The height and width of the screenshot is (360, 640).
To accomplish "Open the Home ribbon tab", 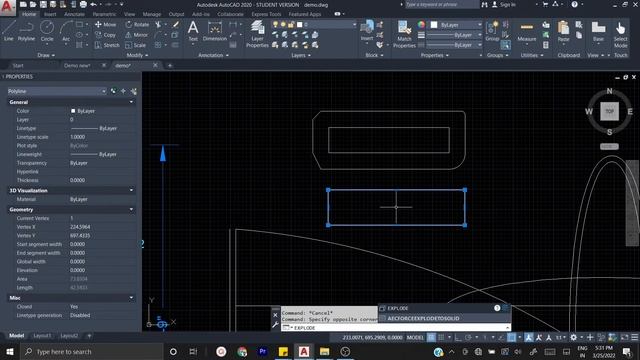I will [x=29, y=14].
